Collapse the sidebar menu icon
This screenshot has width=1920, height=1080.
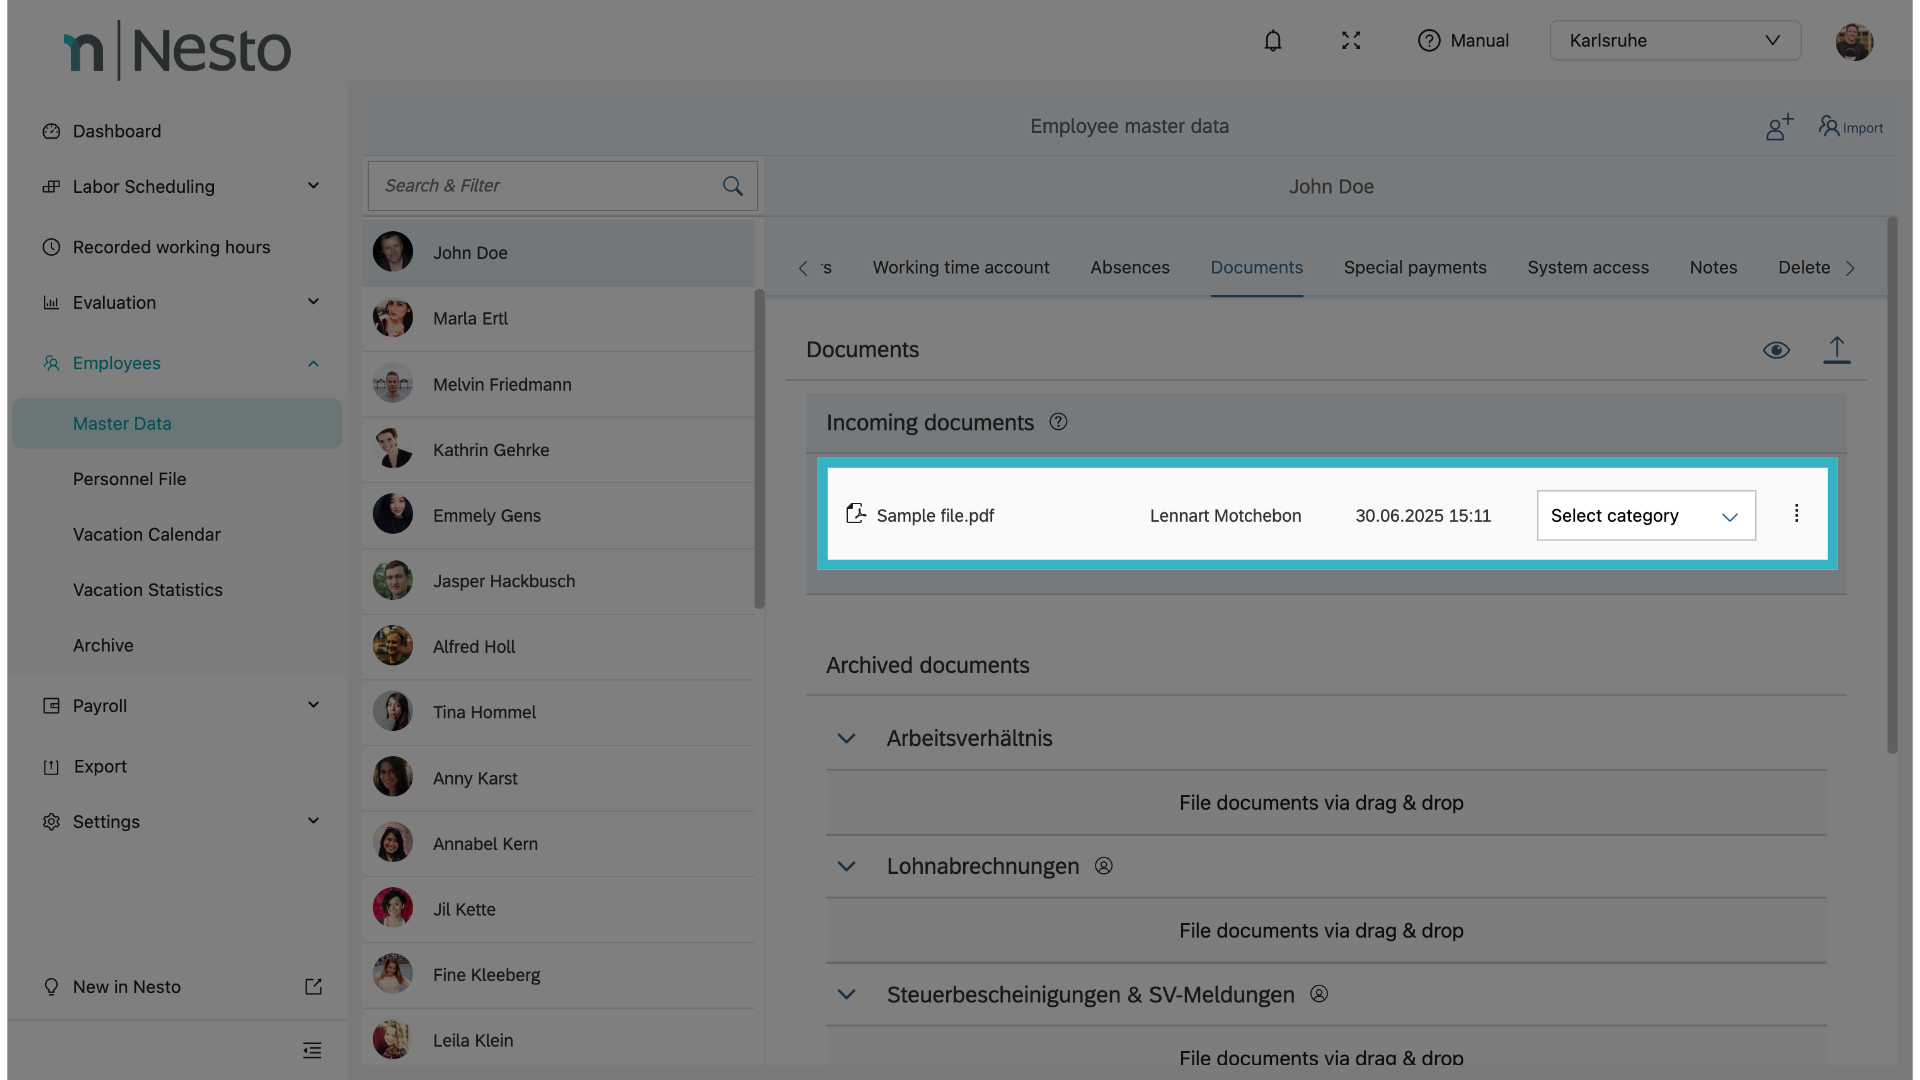tap(312, 1050)
